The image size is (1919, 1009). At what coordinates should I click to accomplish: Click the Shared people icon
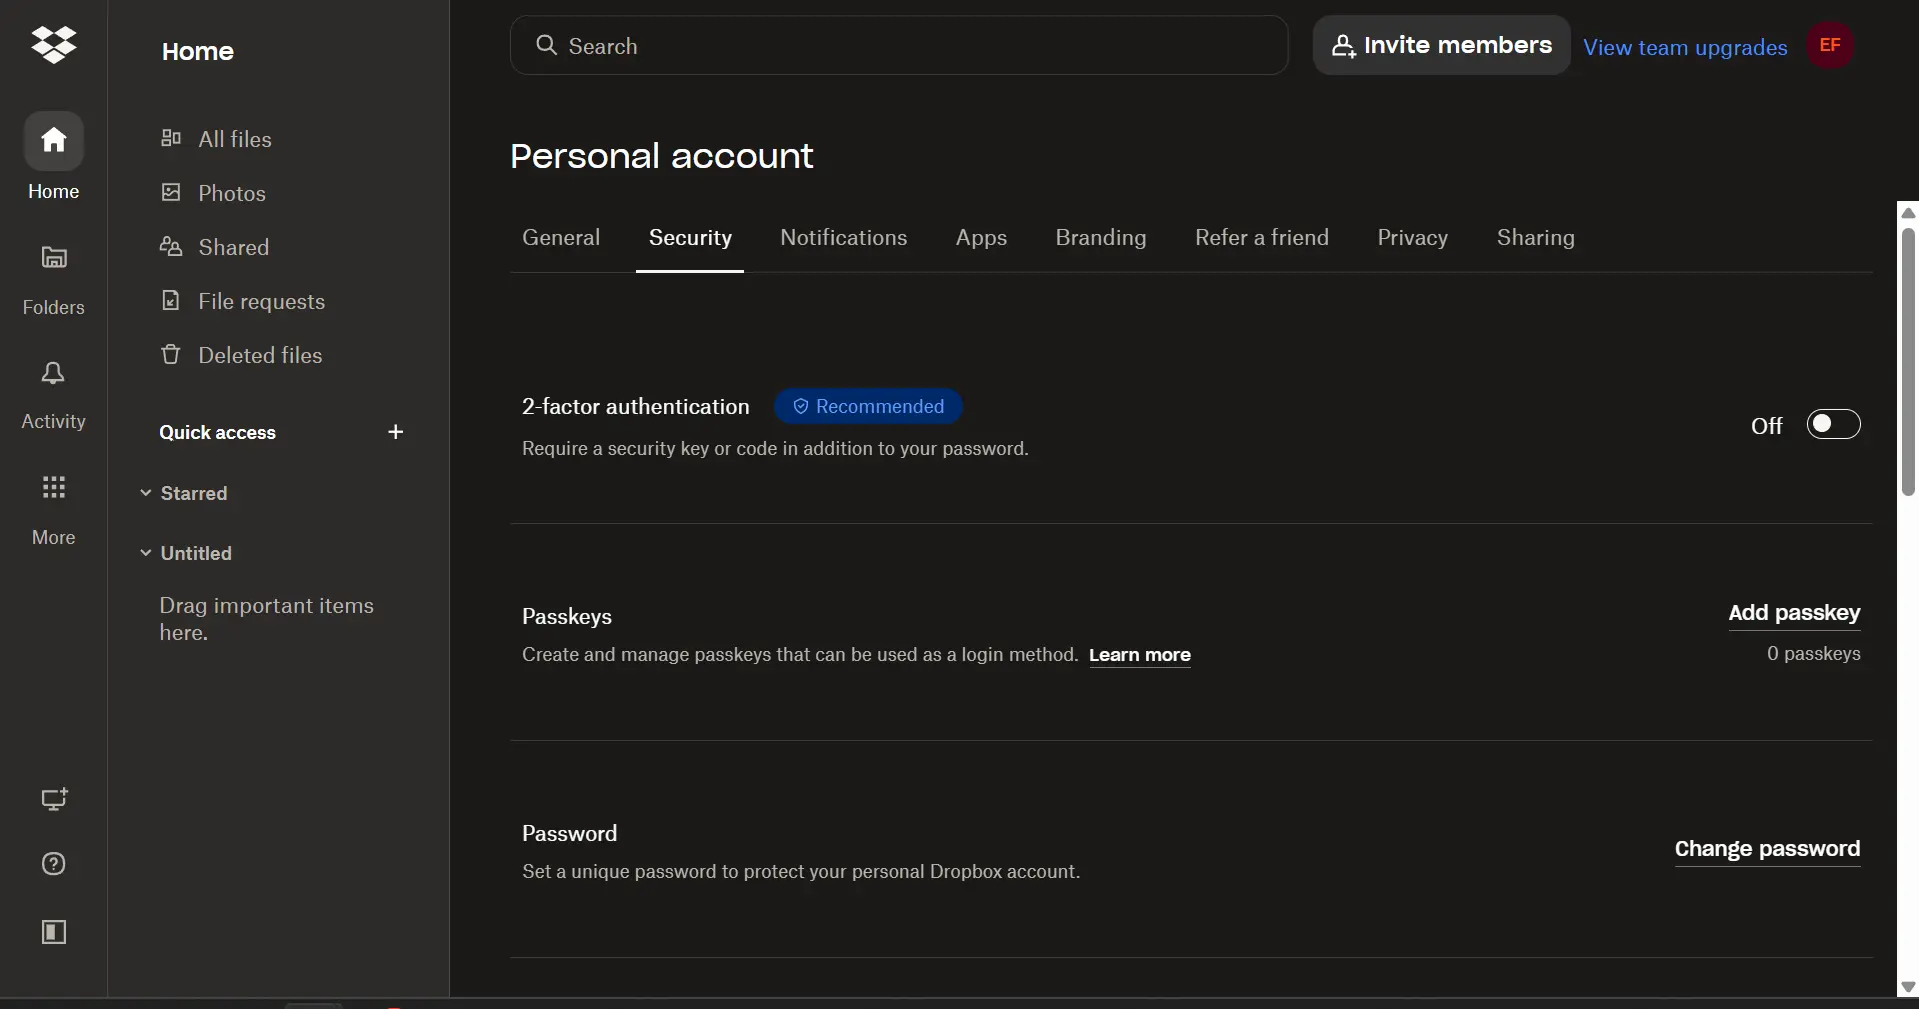(x=171, y=246)
